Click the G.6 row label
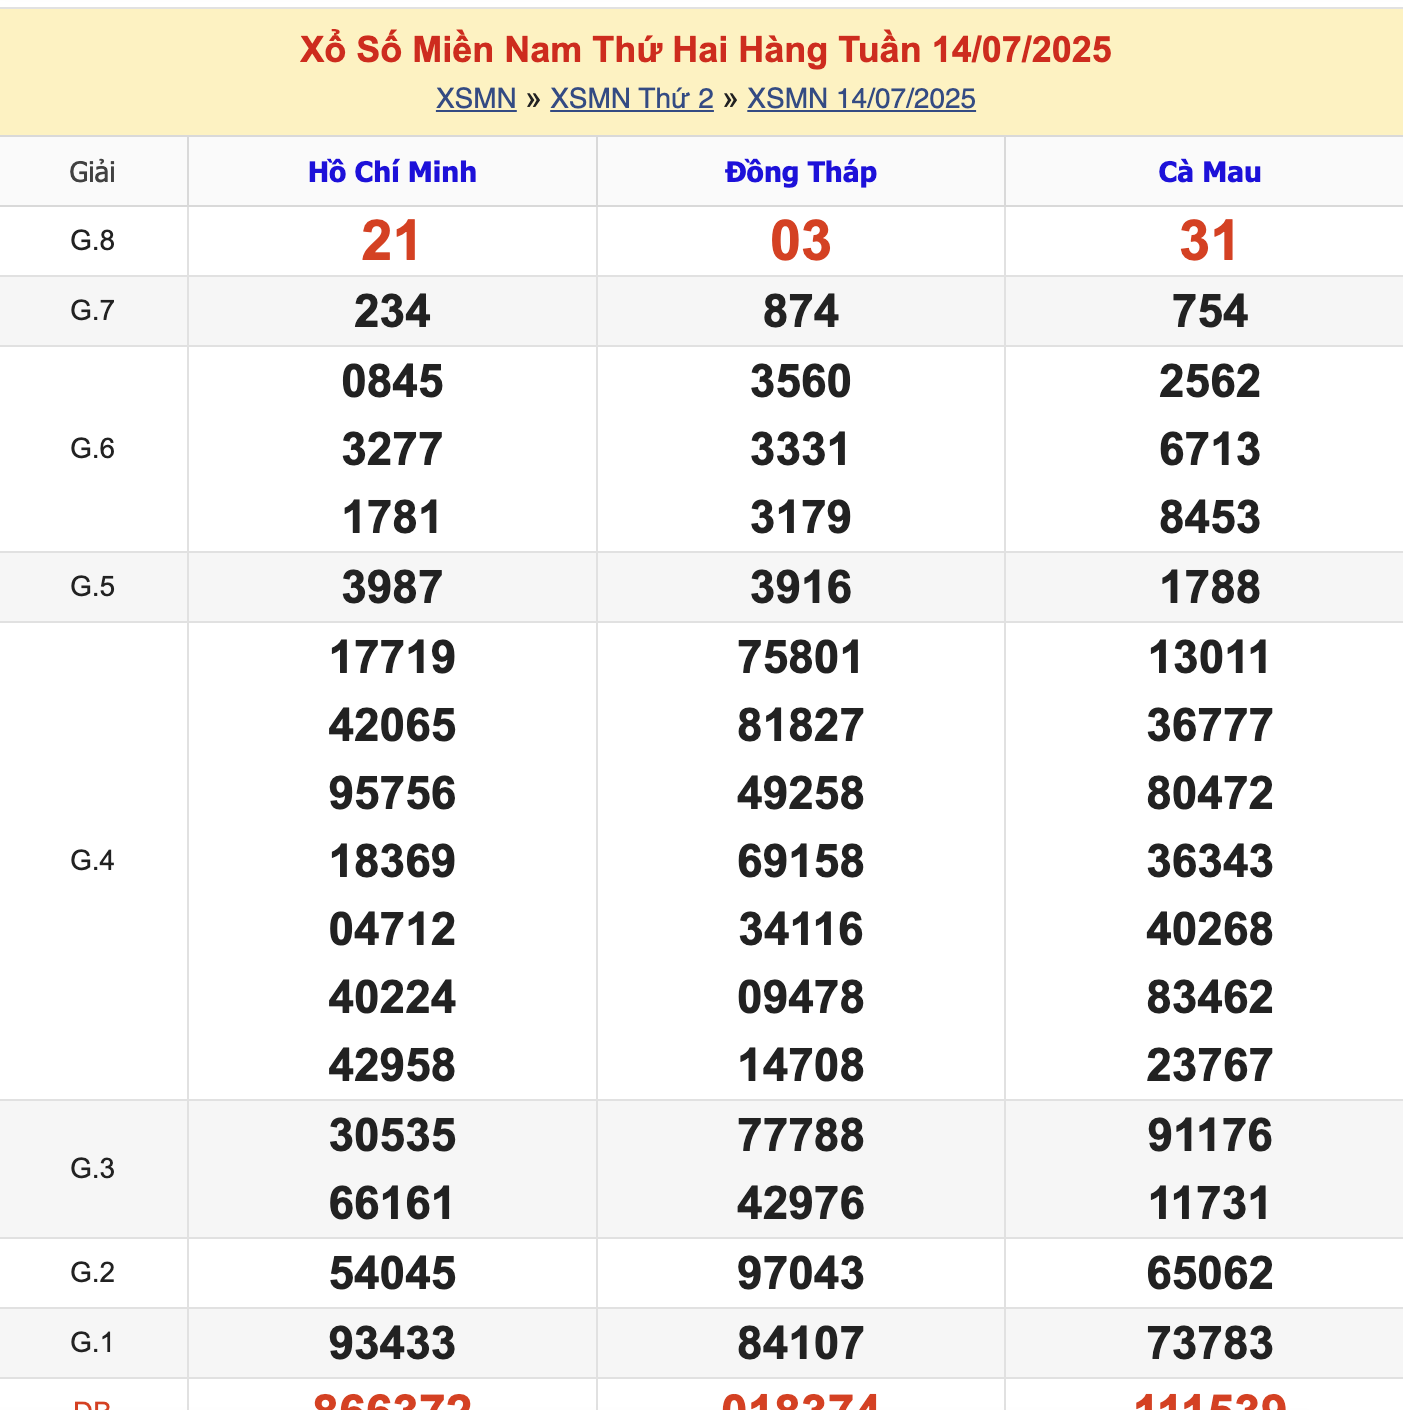This screenshot has width=1403, height=1410. 93,449
